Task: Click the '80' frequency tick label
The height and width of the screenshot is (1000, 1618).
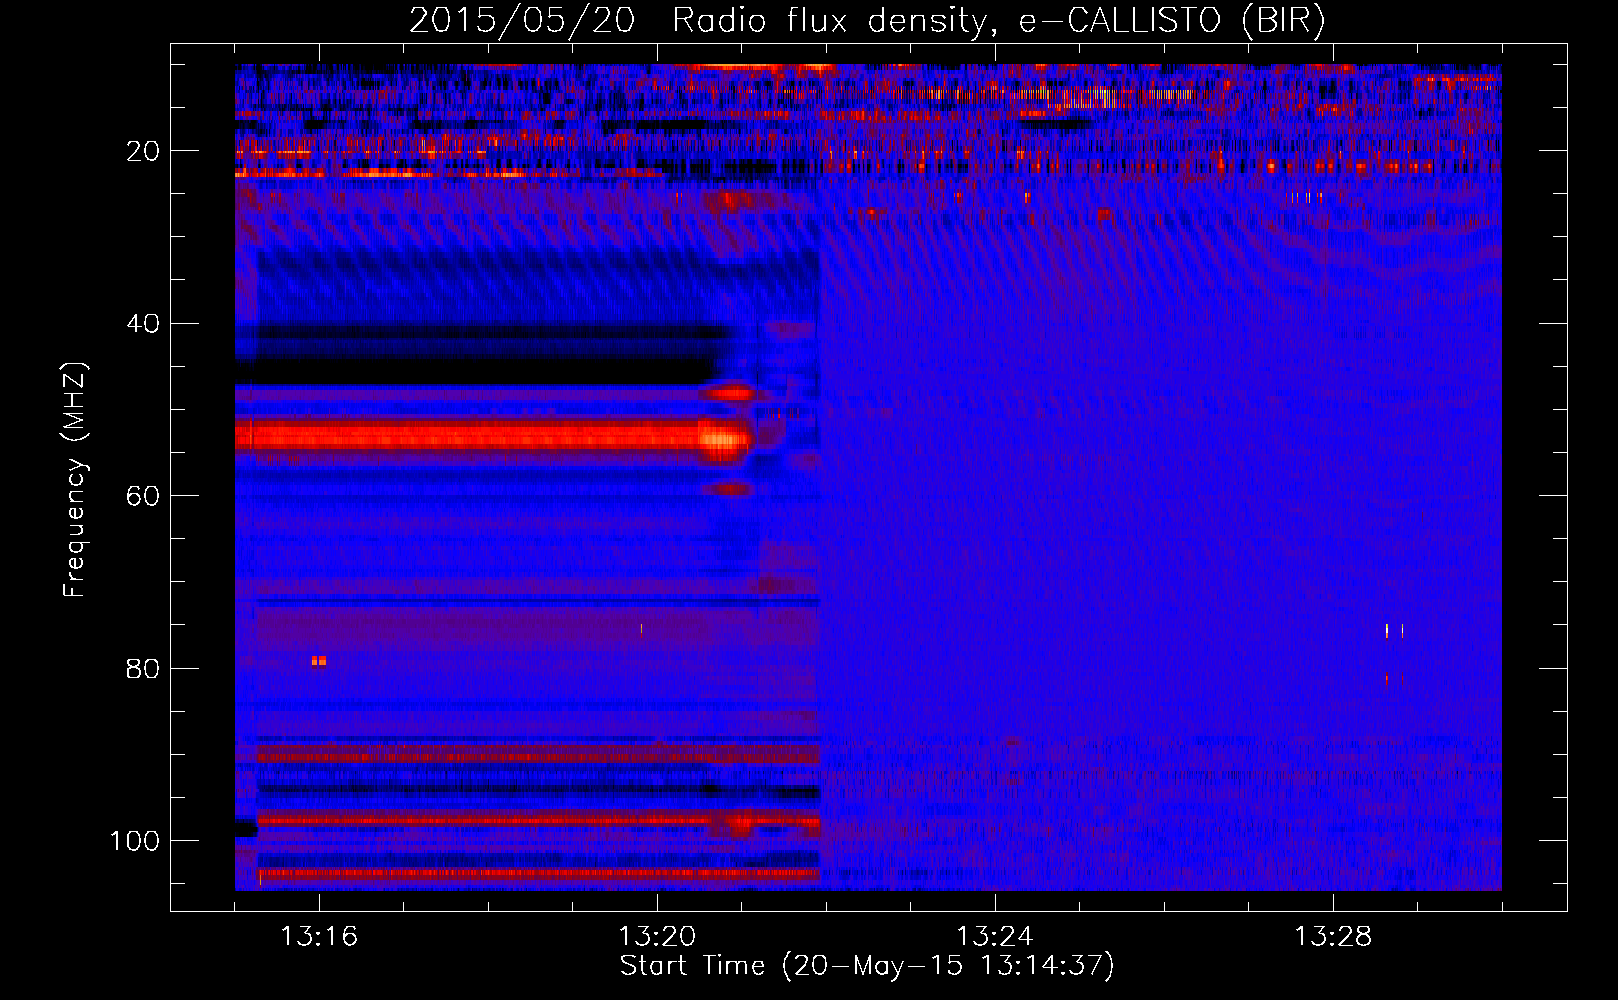Action: (x=144, y=668)
